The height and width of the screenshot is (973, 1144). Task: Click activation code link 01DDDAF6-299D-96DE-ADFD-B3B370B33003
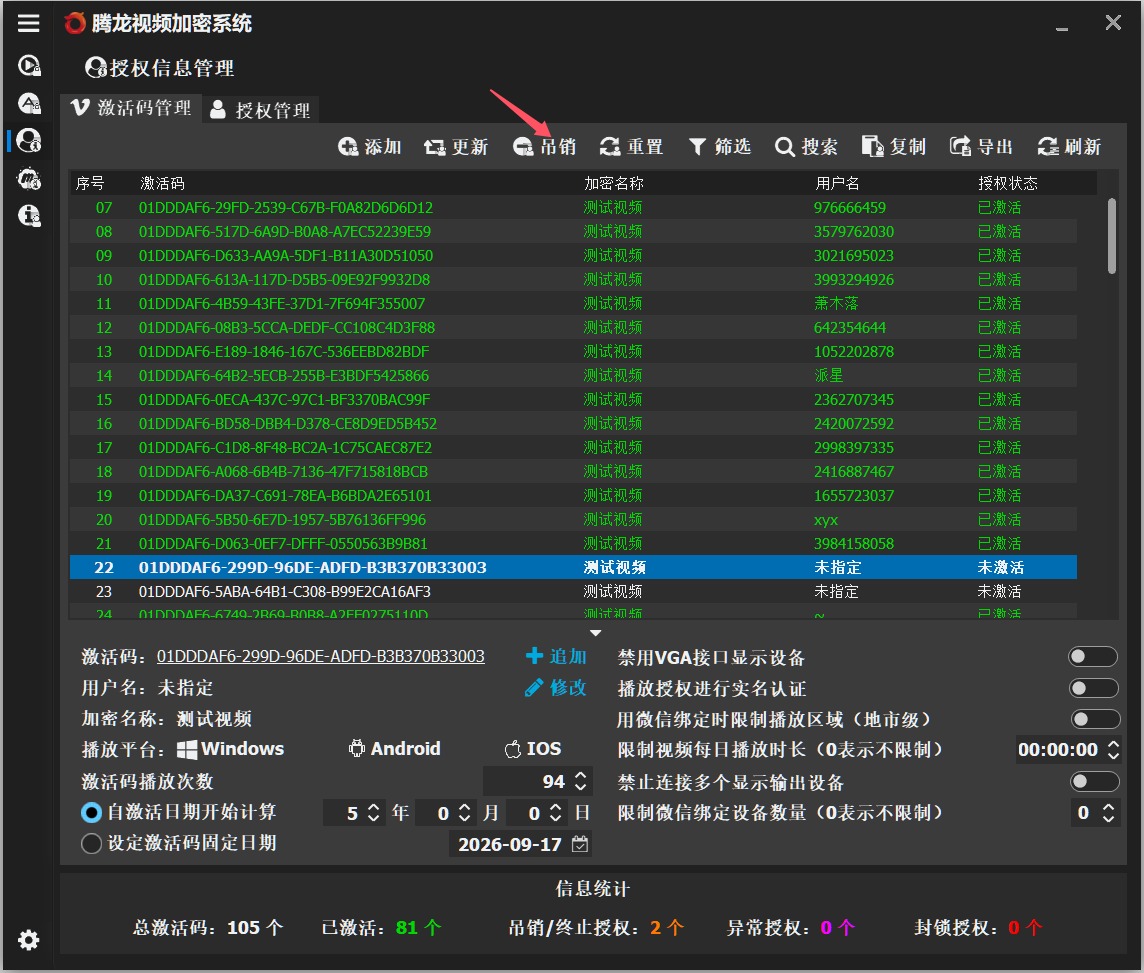point(320,656)
